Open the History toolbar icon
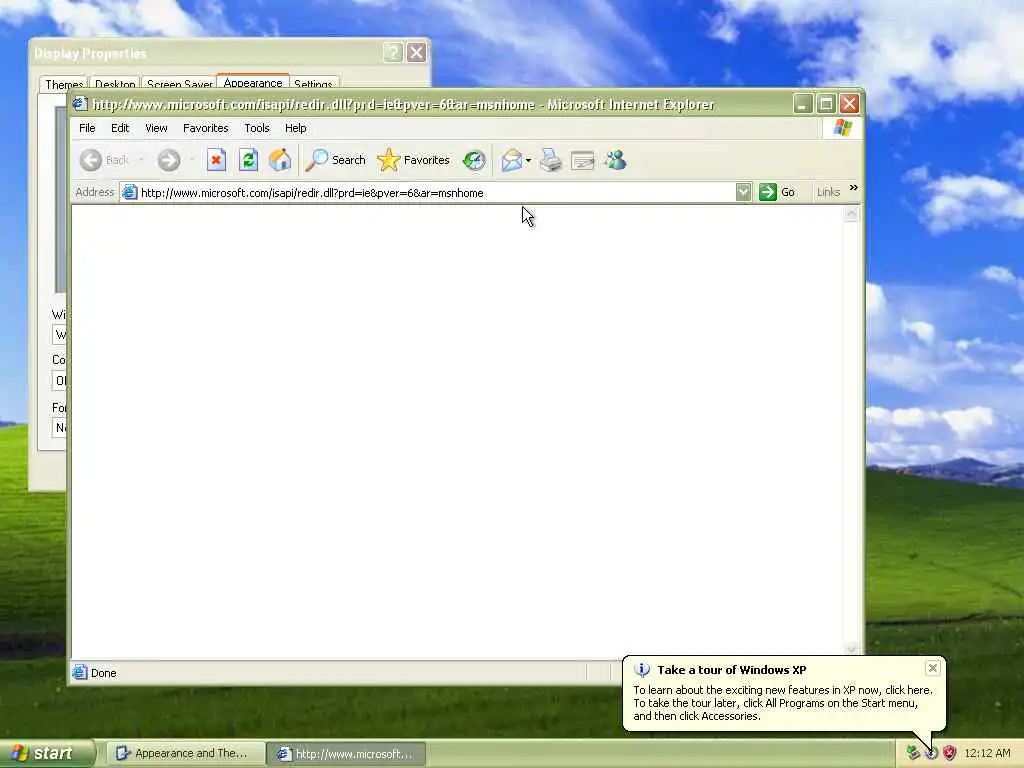This screenshot has width=1024, height=768. pos(474,160)
